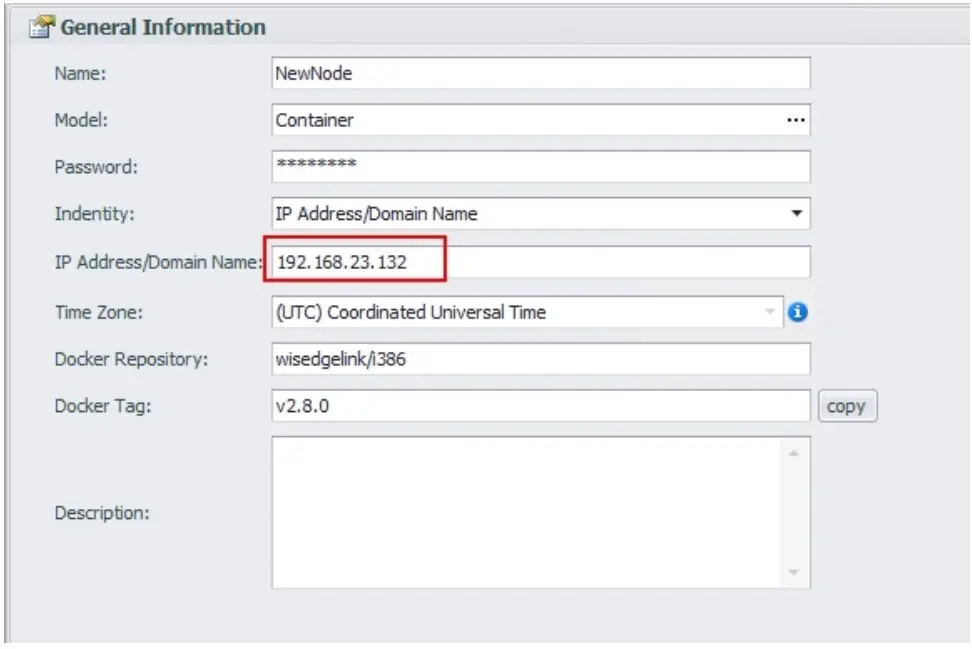Select the Name field containing NewNode
This screenshot has height=649, width=972.
(540, 73)
